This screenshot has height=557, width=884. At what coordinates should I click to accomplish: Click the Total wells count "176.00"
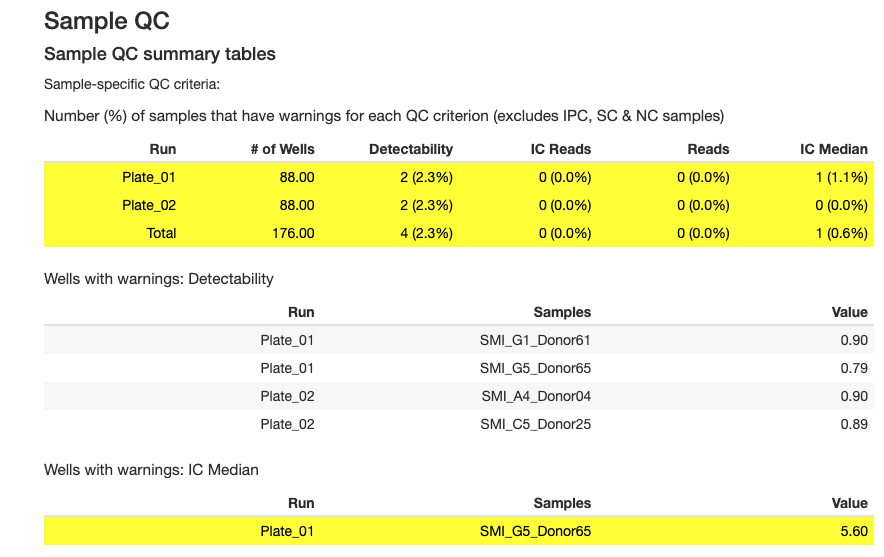pos(293,233)
